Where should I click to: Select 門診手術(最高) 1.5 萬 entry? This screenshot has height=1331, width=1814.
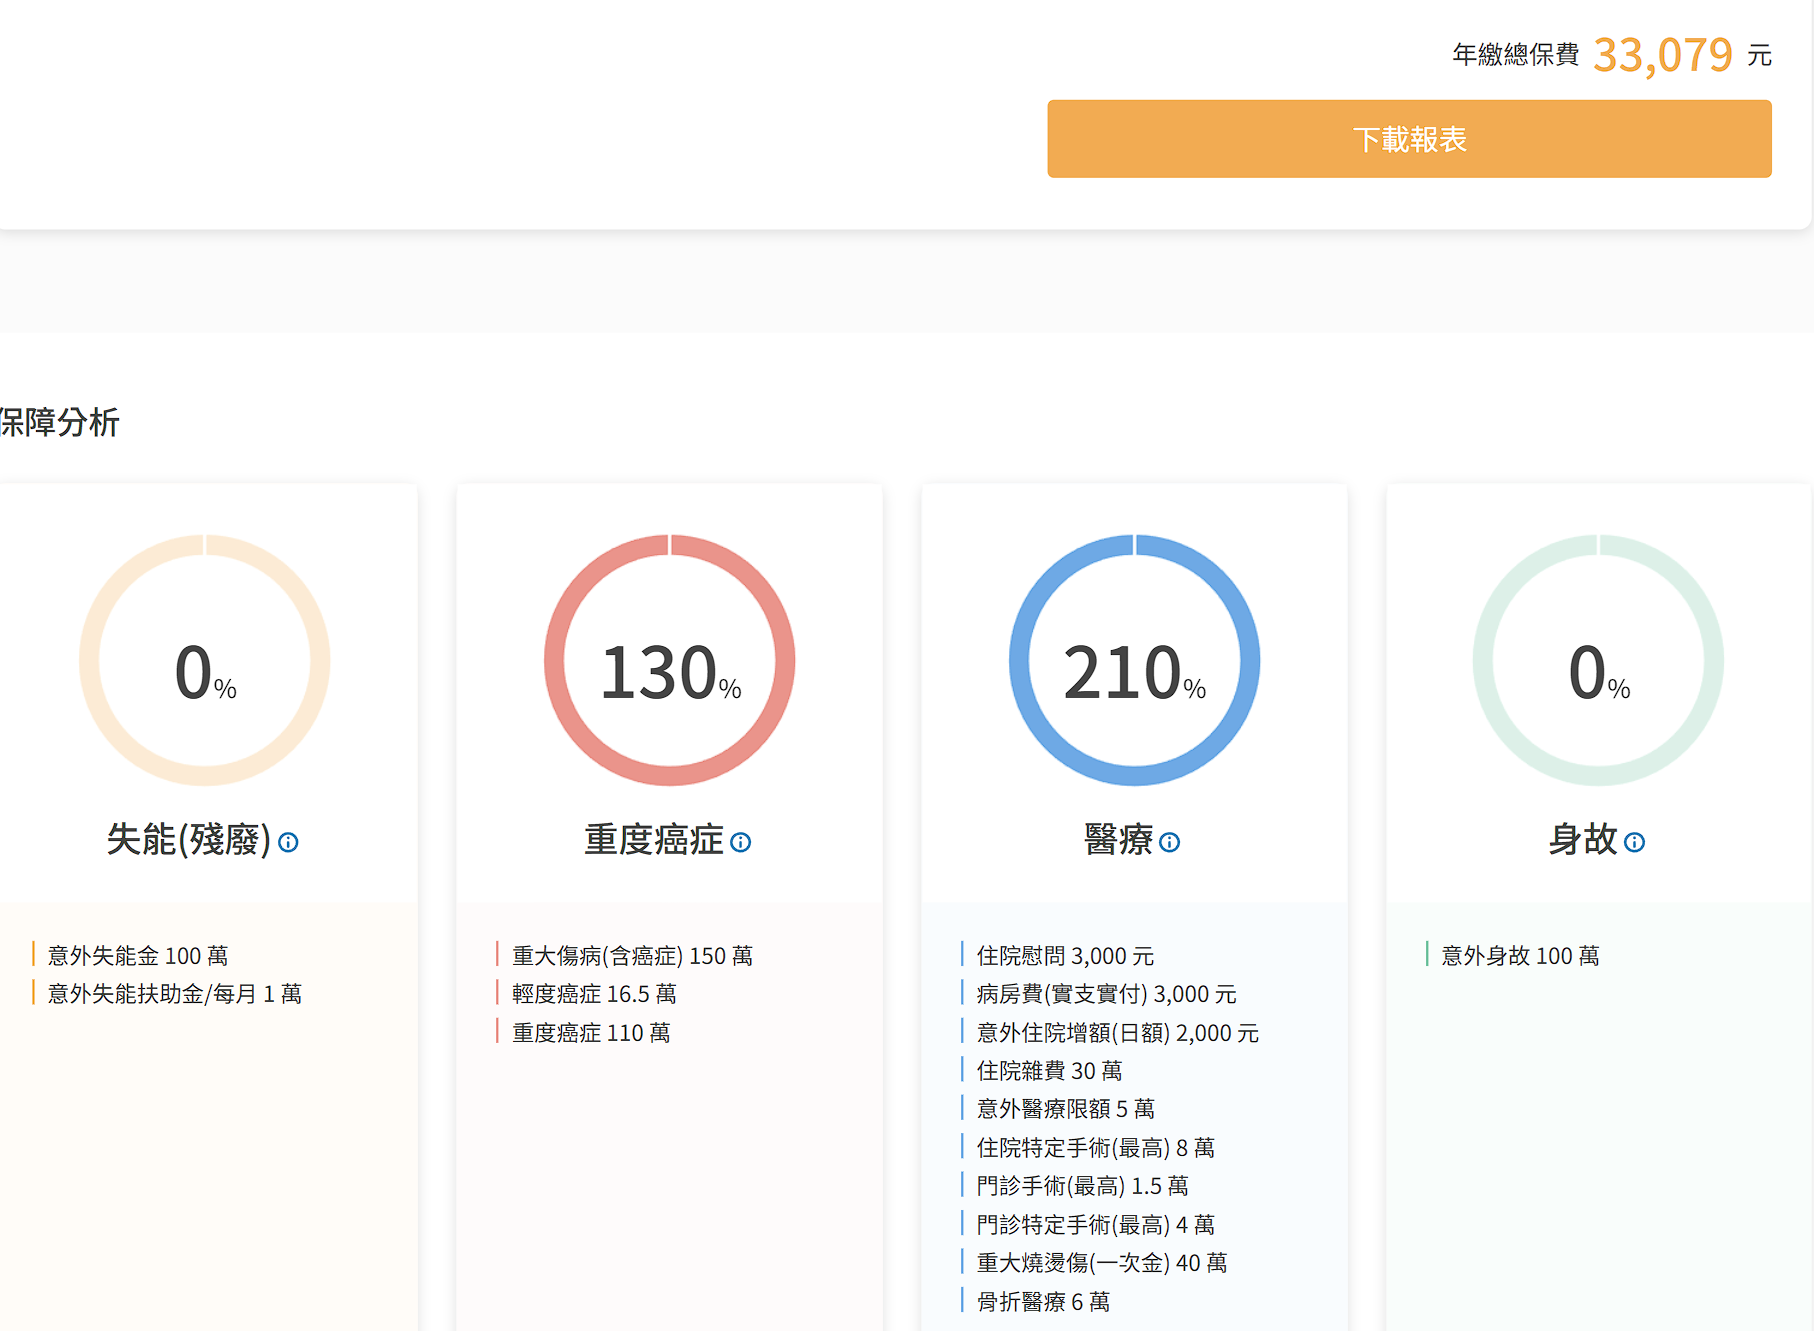pos(1082,1186)
